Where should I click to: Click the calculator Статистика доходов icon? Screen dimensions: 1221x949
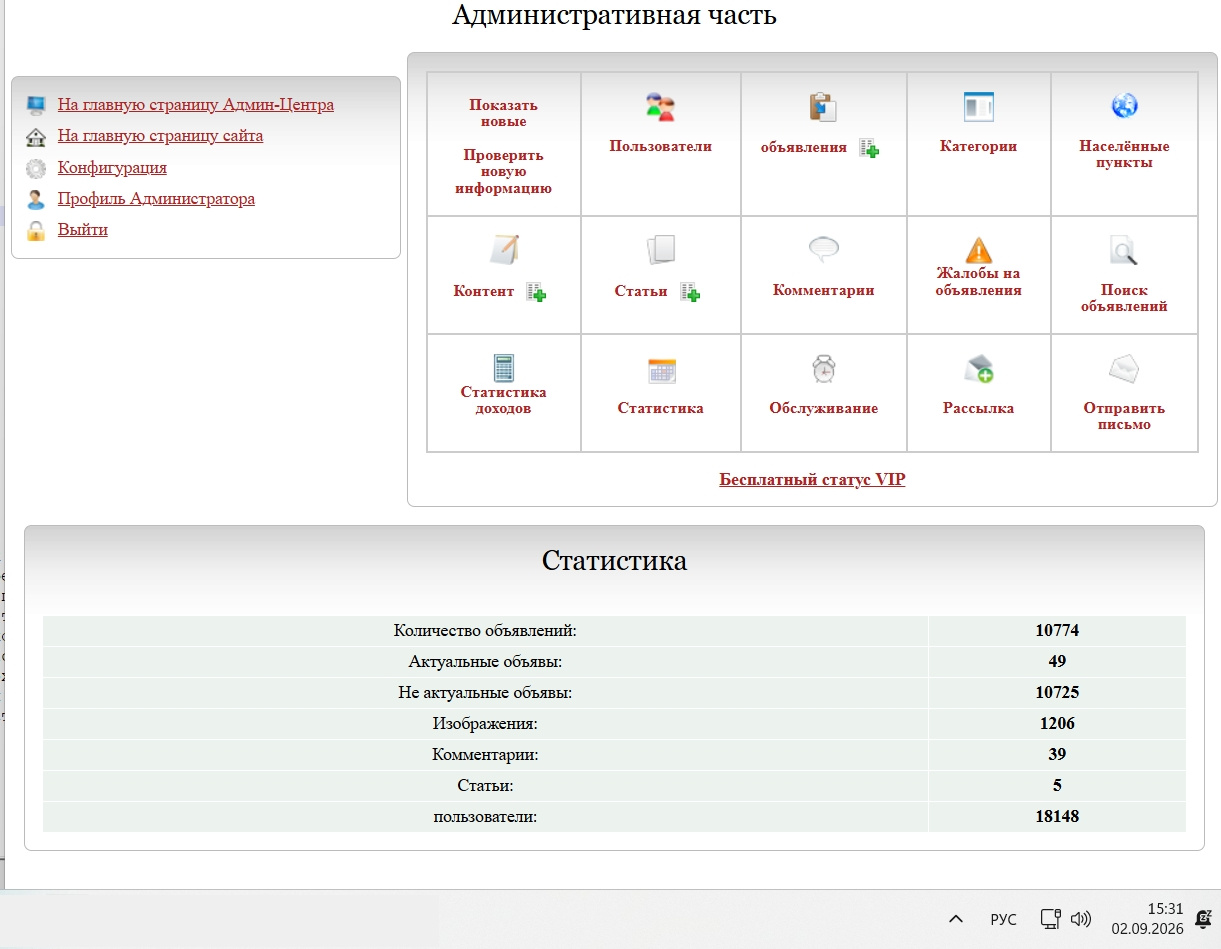(503, 368)
